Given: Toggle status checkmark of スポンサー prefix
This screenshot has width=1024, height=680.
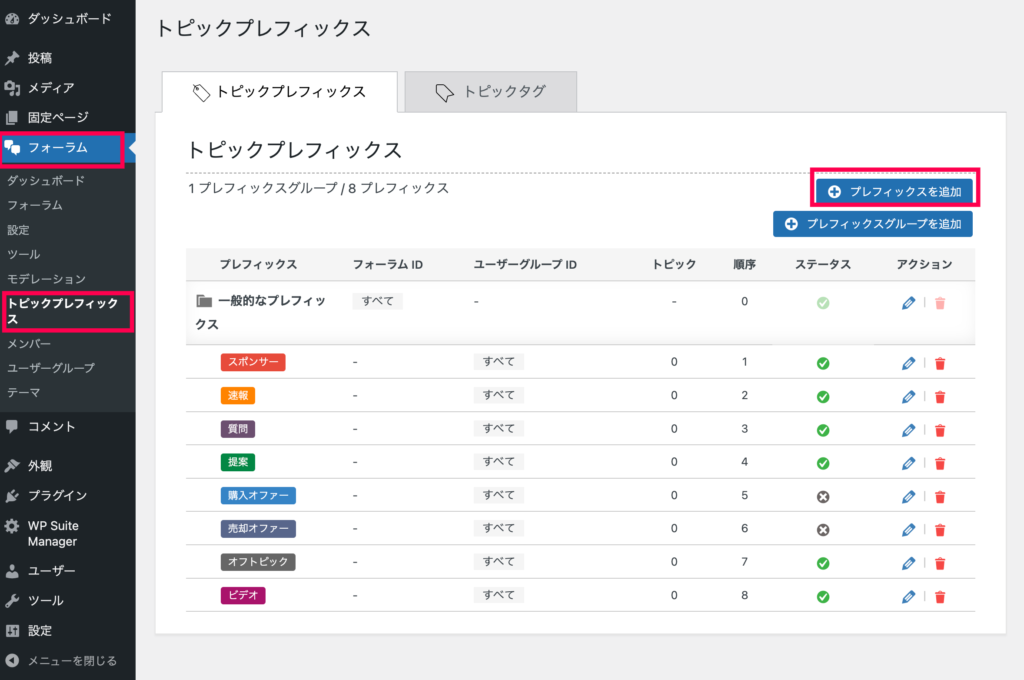Looking at the screenshot, I should (x=823, y=363).
